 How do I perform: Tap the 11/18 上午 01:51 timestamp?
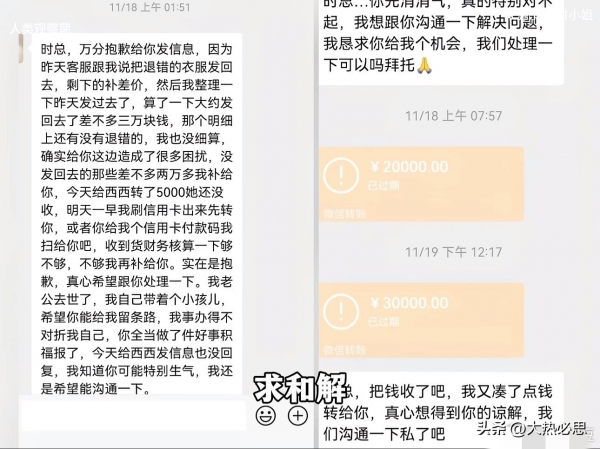pos(150,7)
